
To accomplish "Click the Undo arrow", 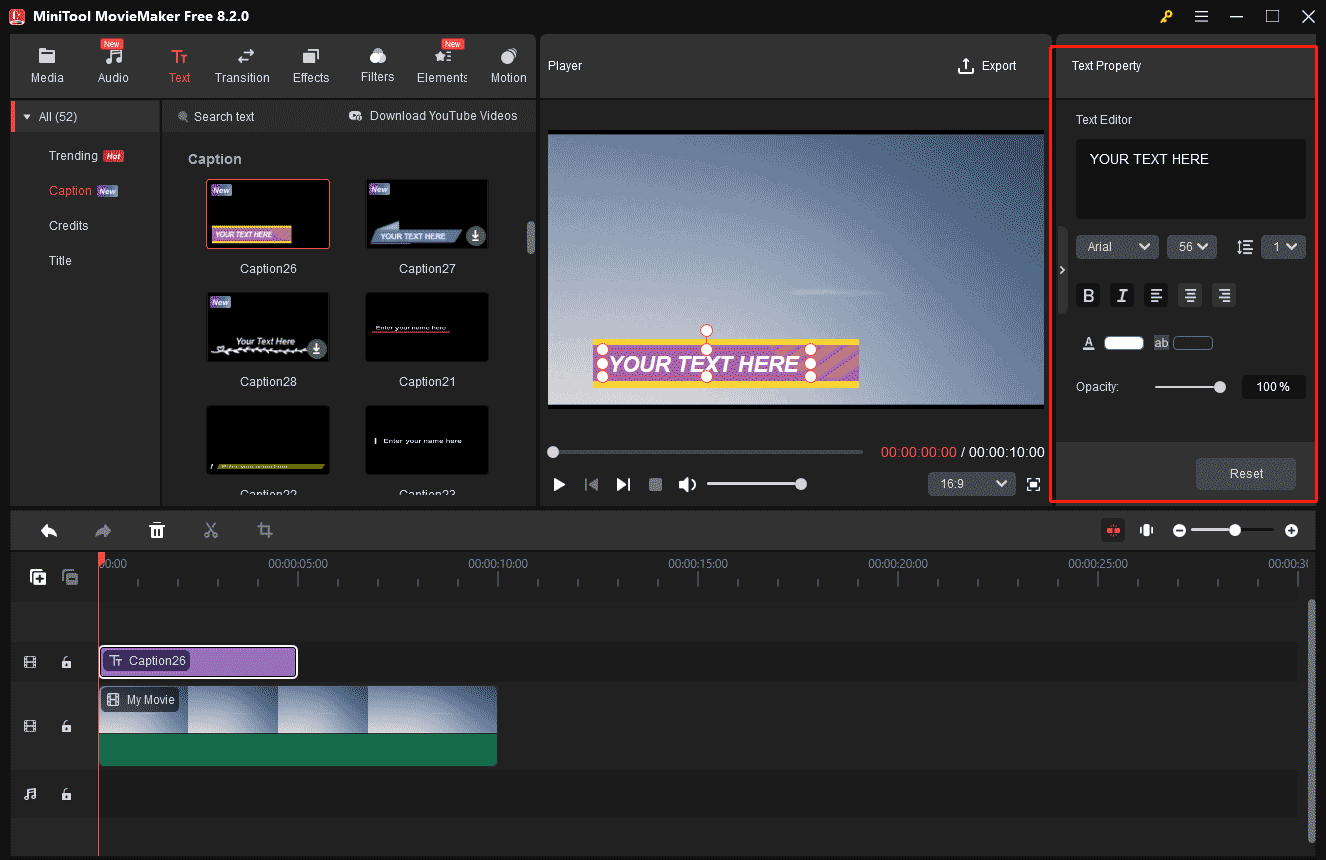I will coord(49,531).
